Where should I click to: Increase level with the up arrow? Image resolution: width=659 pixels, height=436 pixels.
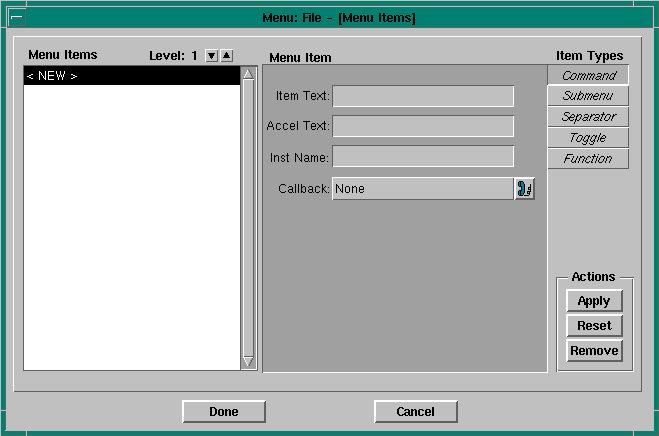tap(227, 56)
